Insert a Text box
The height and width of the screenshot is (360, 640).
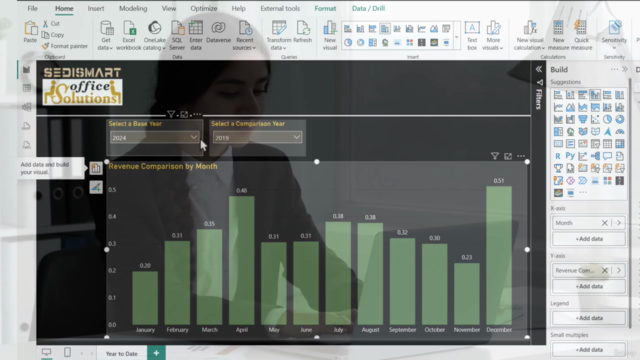pos(472,36)
